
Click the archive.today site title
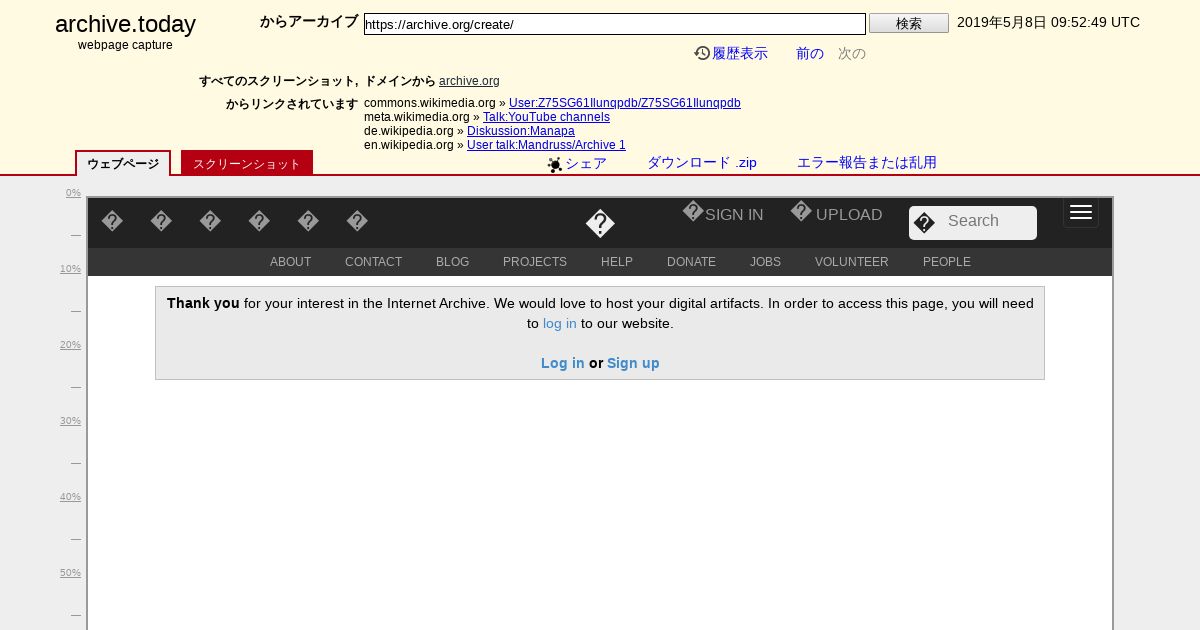click(125, 25)
